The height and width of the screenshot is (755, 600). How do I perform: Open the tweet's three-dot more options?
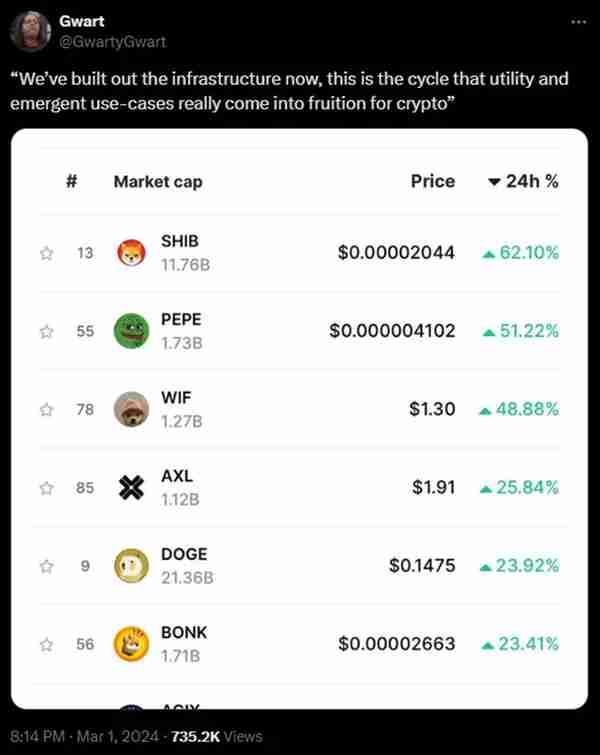pyautogui.click(x=578, y=22)
